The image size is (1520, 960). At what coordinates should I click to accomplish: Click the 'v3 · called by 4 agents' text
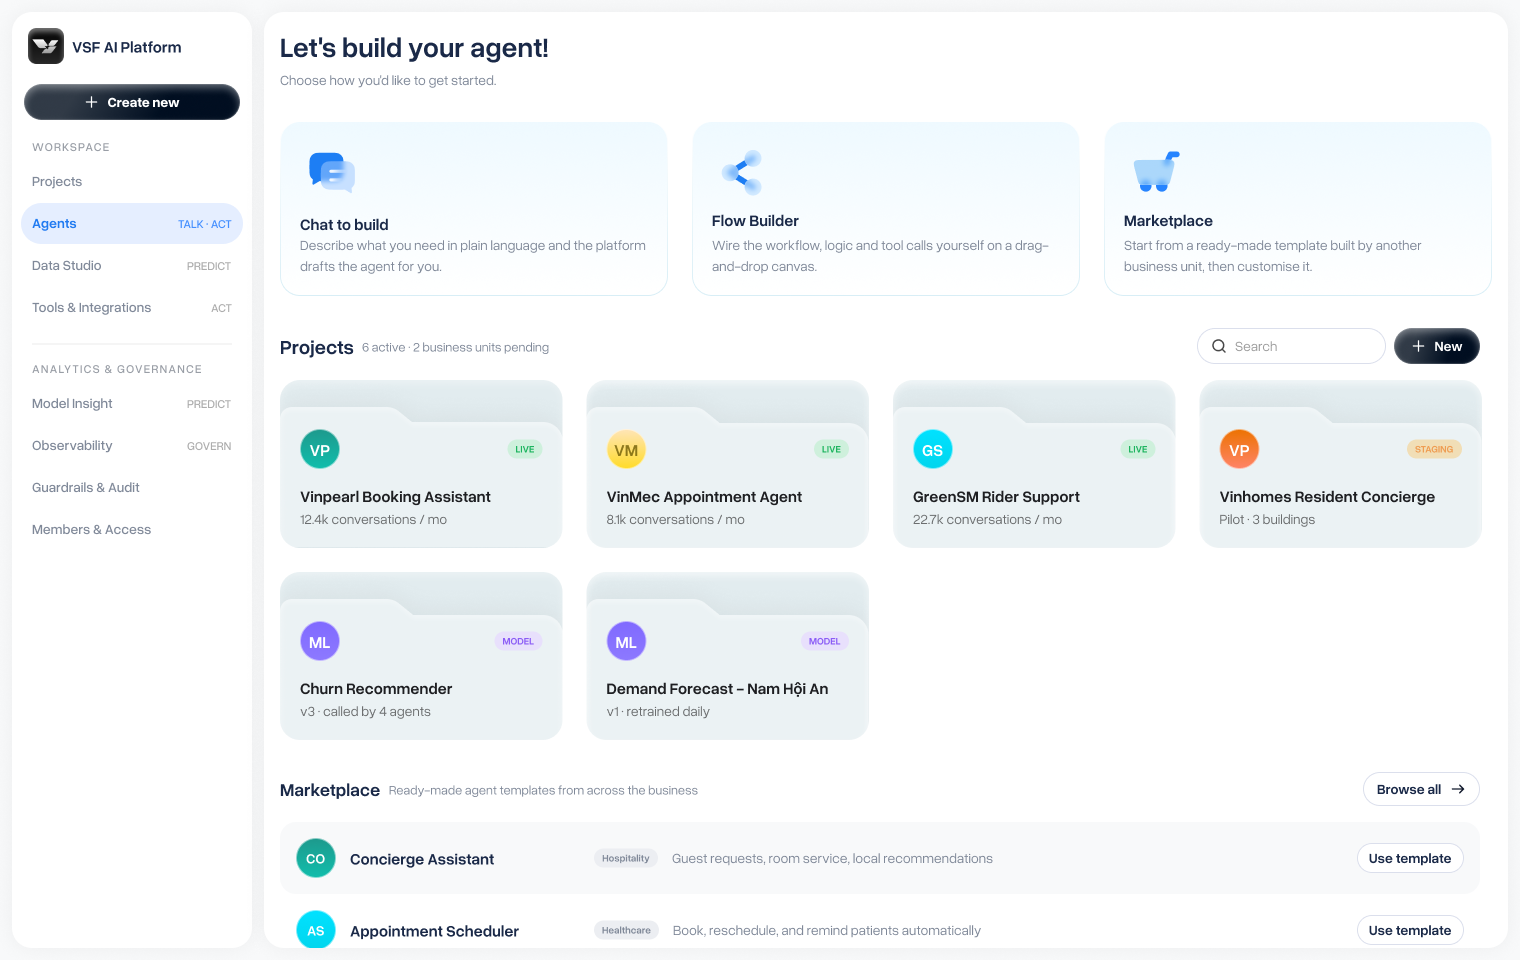click(366, 712)
